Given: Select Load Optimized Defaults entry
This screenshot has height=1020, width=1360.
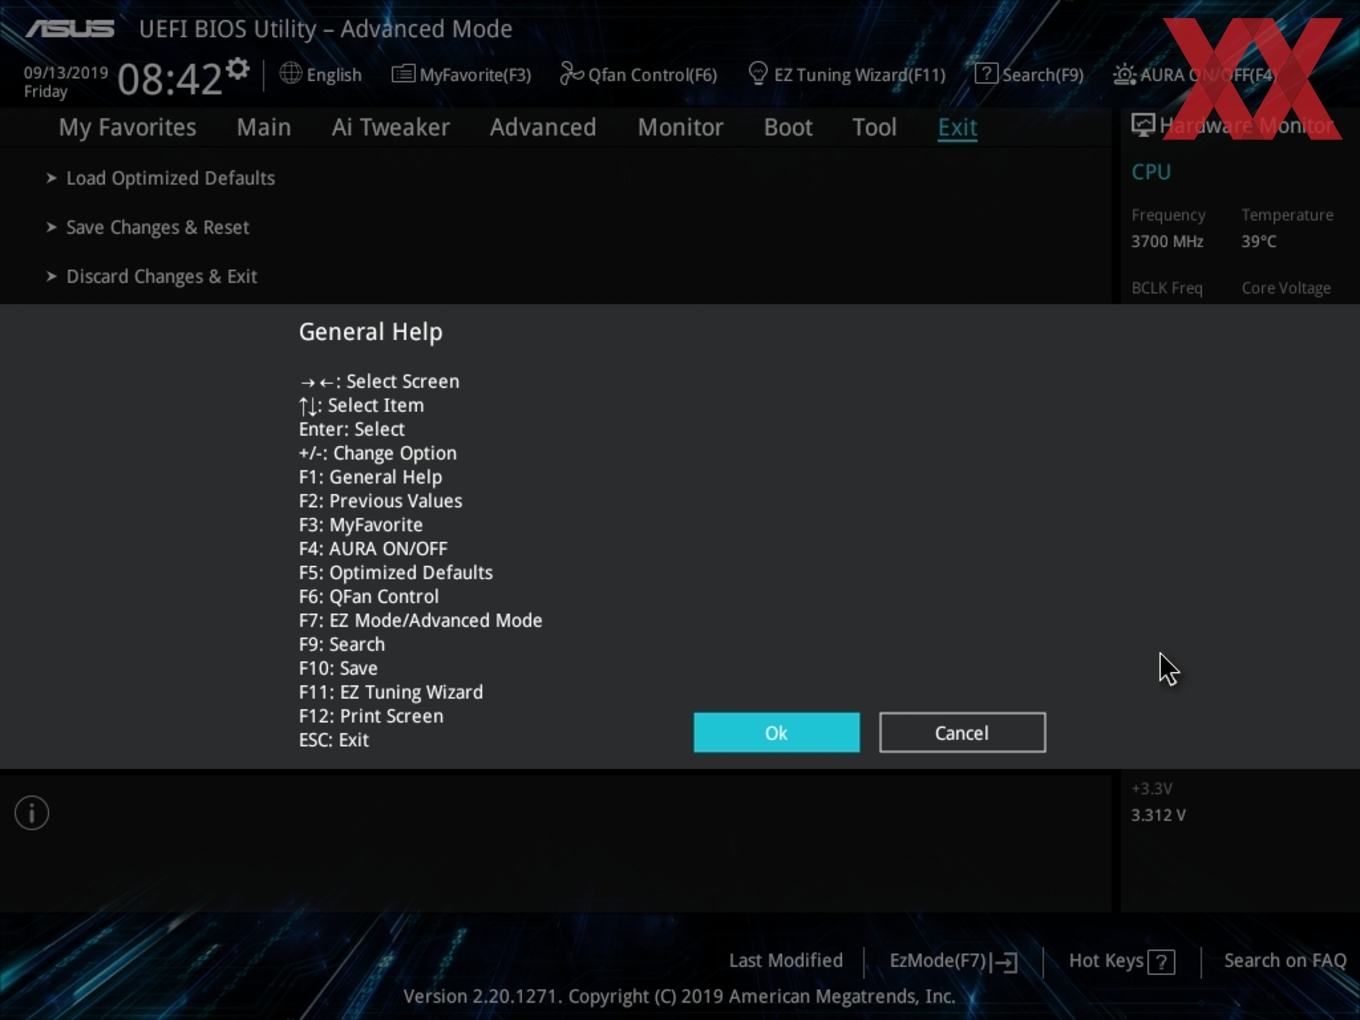Looking at the screenshot, I should (x=170, y=178).
